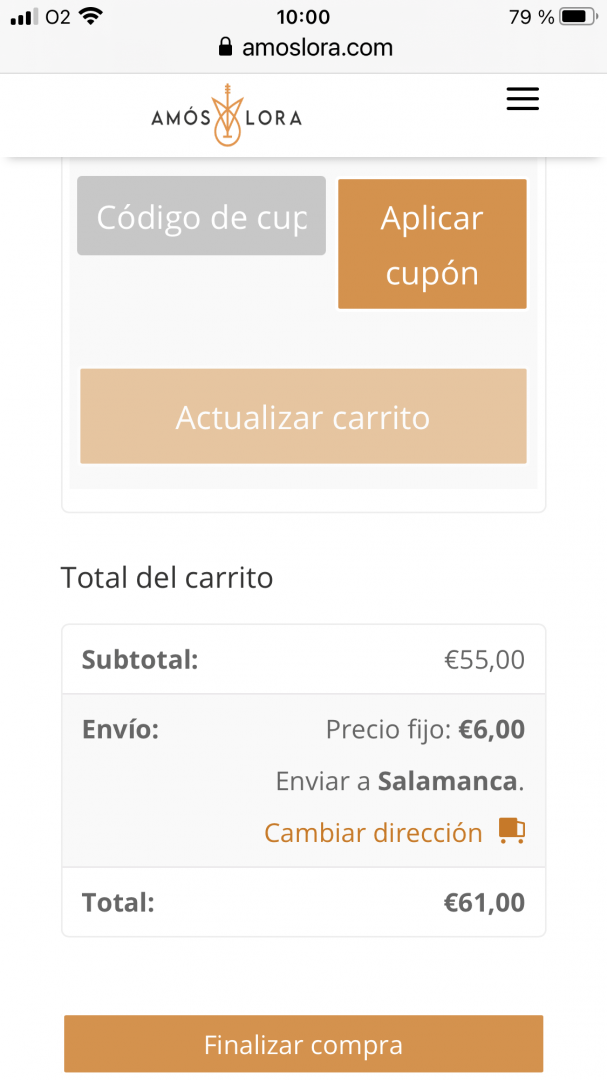
Task: Apply coupon with Aplicar cupón button
Action: (432, 244)
